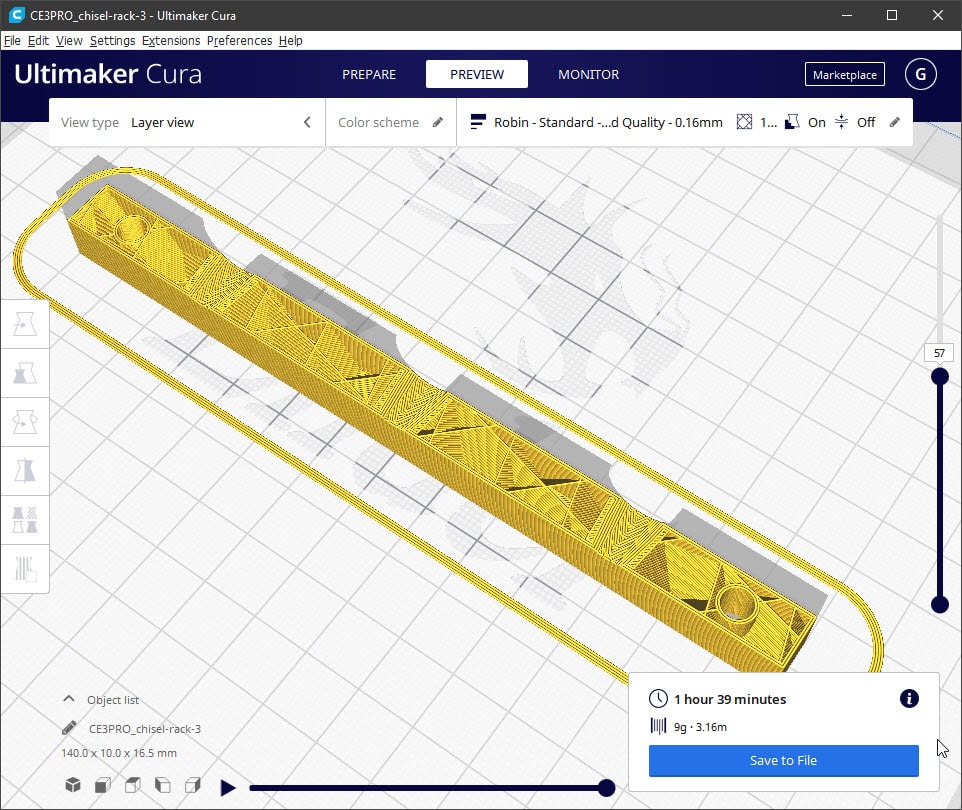Image resolution: width=962 pixels, height=810 pixels.
Task: Close the Cura window
Action: coord(937,15)
